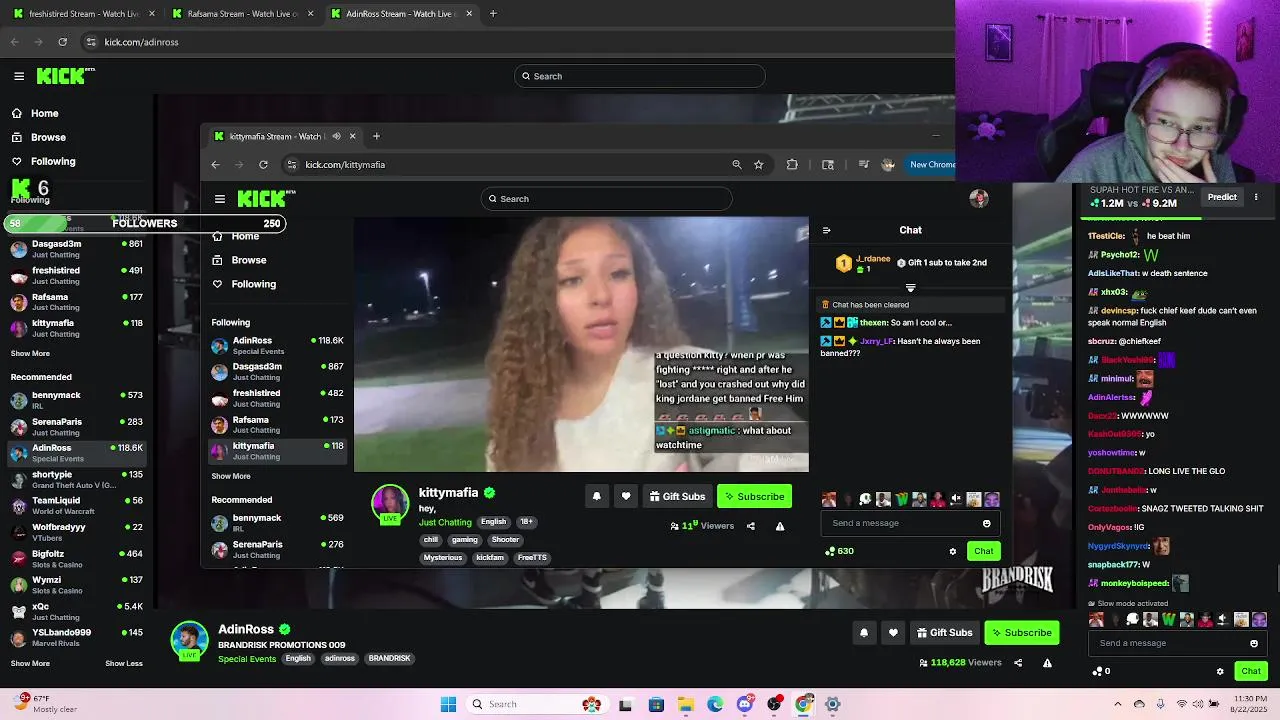Click the New Chrome available button
Viewport: 1280px width, 720px height.
click(932, 164)
